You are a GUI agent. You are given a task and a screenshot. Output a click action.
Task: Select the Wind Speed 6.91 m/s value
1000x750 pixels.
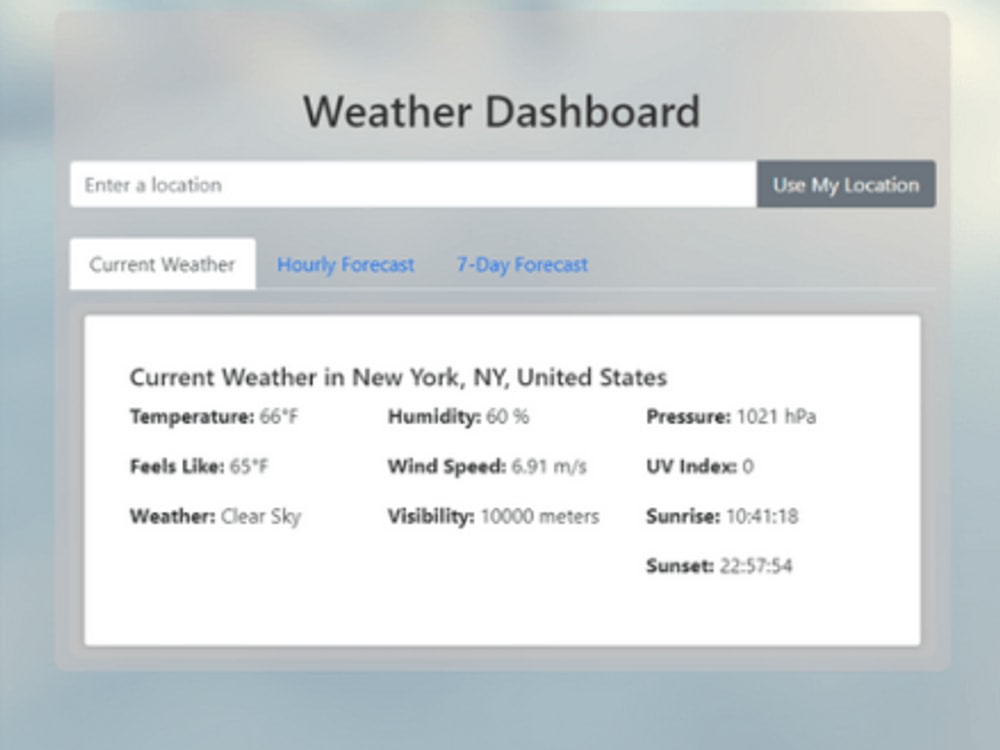(487, 466)
